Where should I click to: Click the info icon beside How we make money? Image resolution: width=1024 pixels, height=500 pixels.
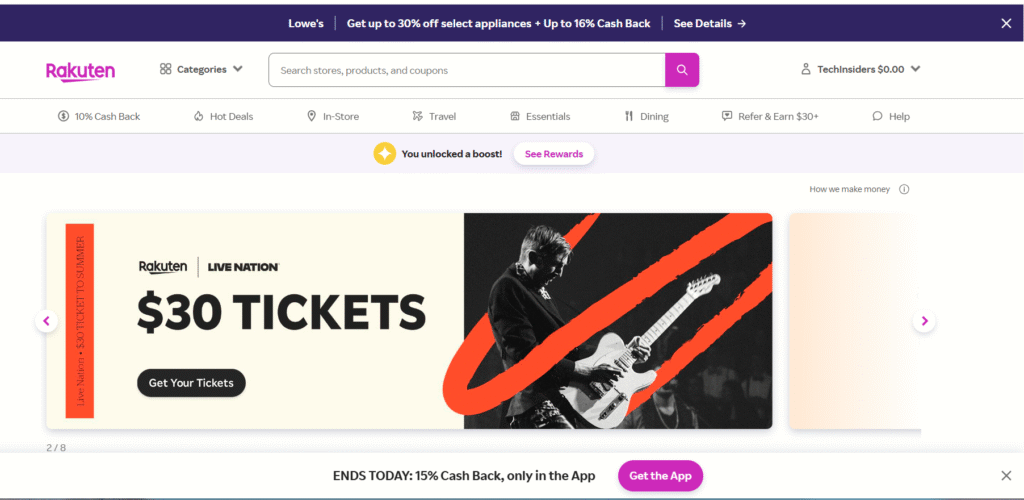pyautogui.click(x=904, y=189)
